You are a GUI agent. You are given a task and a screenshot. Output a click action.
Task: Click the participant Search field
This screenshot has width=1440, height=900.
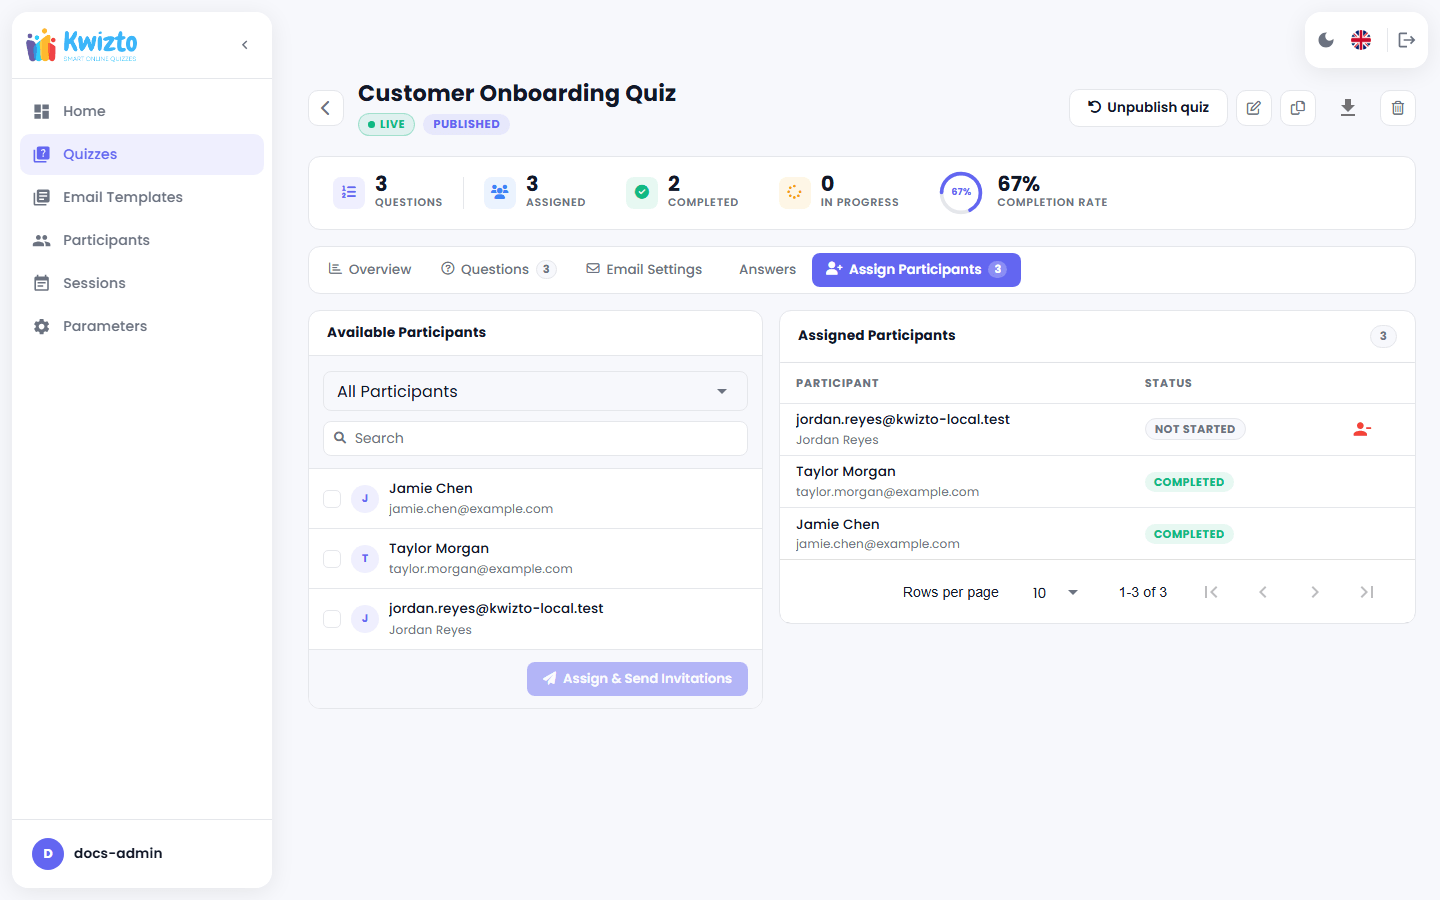[x=535, y=438]
